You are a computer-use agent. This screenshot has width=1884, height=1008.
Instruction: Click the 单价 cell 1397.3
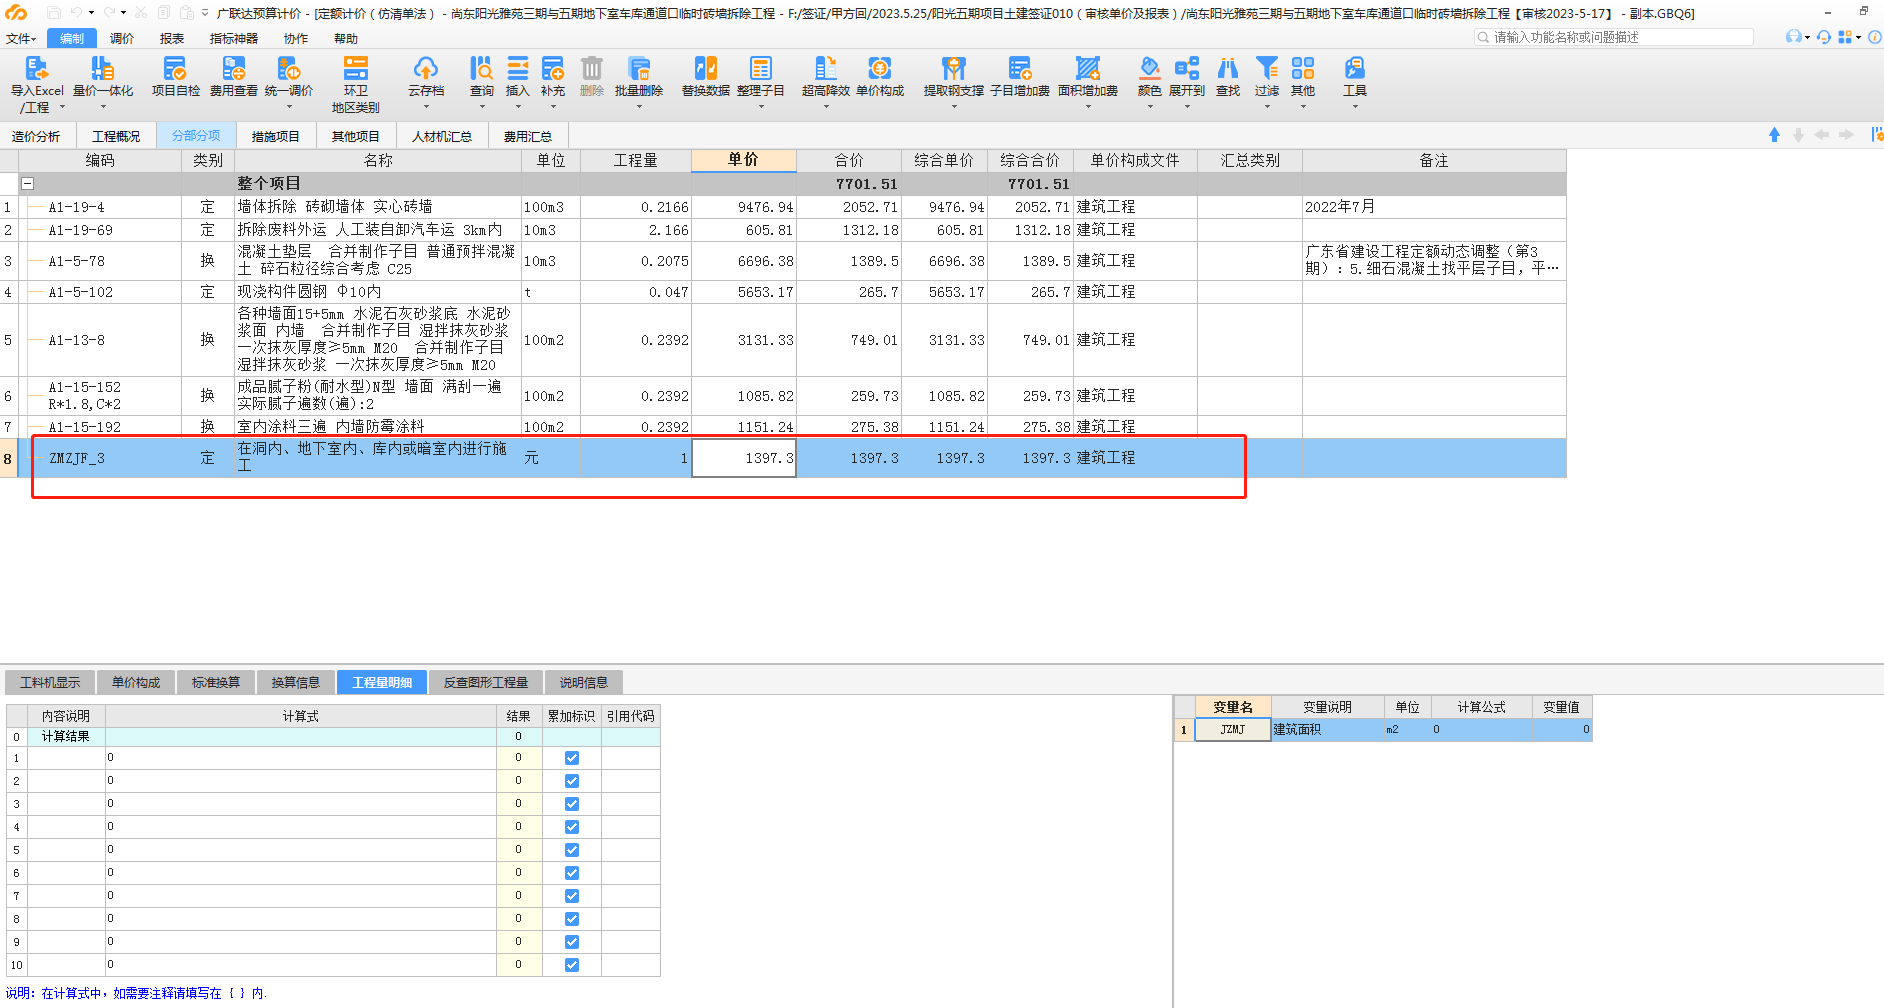pyautogui.click(x=744, y=458)
